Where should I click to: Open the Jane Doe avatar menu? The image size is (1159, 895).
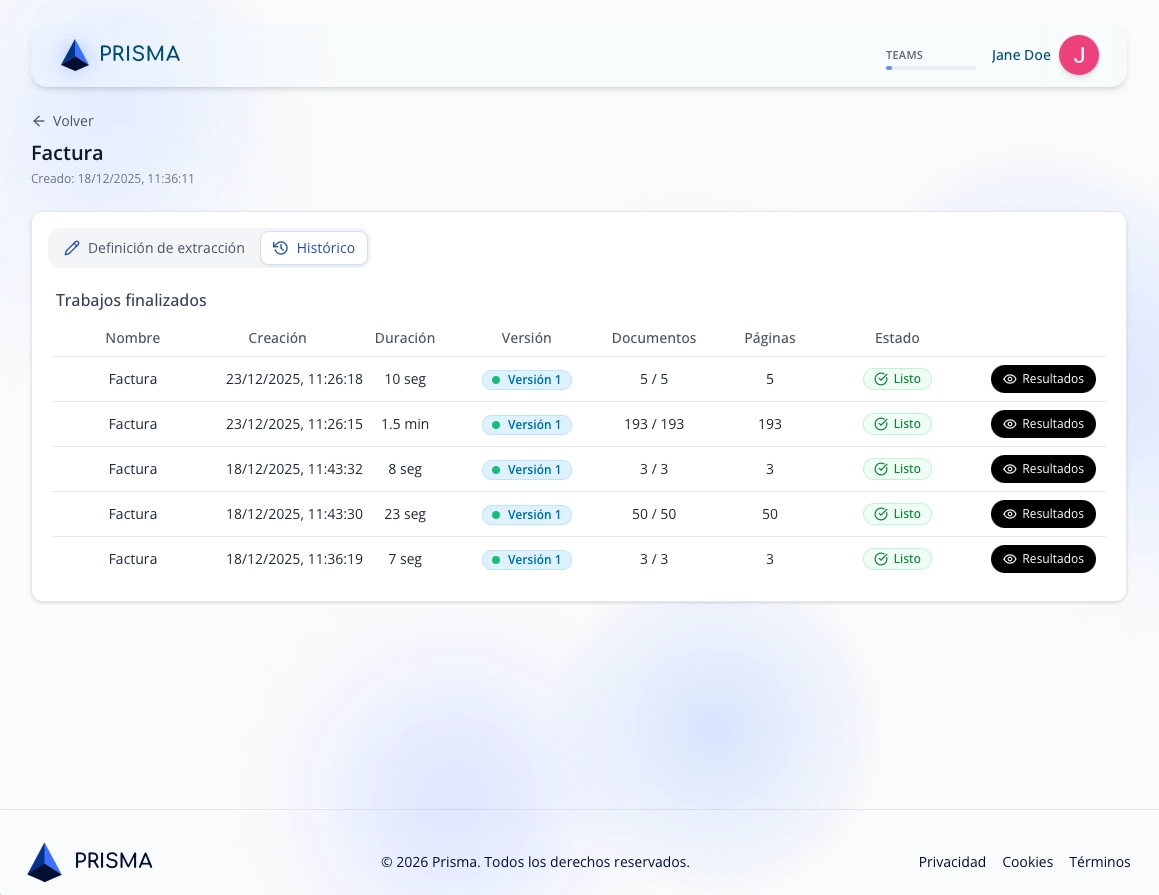pos(1078,55)
